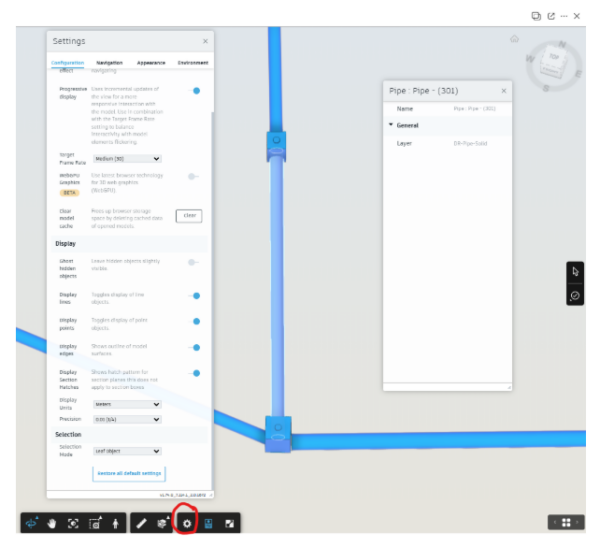Click the Home view icon
The image size is (600, 547).
pos(514,39)
